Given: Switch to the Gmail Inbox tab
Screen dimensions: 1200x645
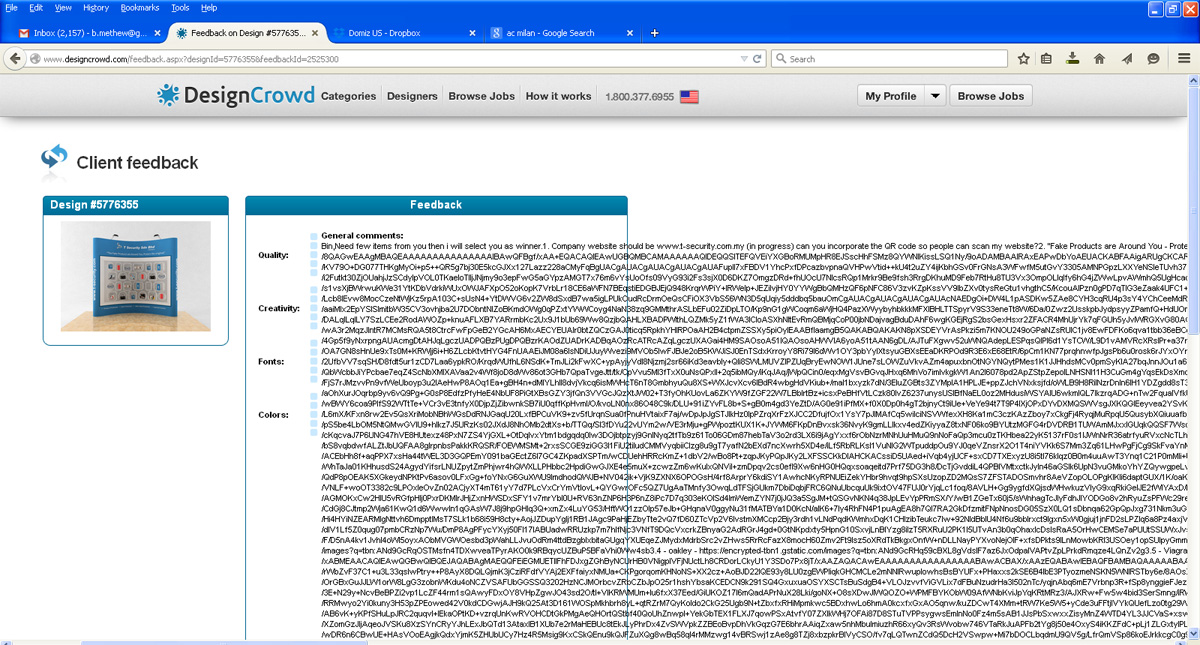Looking at the screenshot, I should click(92, 33).
